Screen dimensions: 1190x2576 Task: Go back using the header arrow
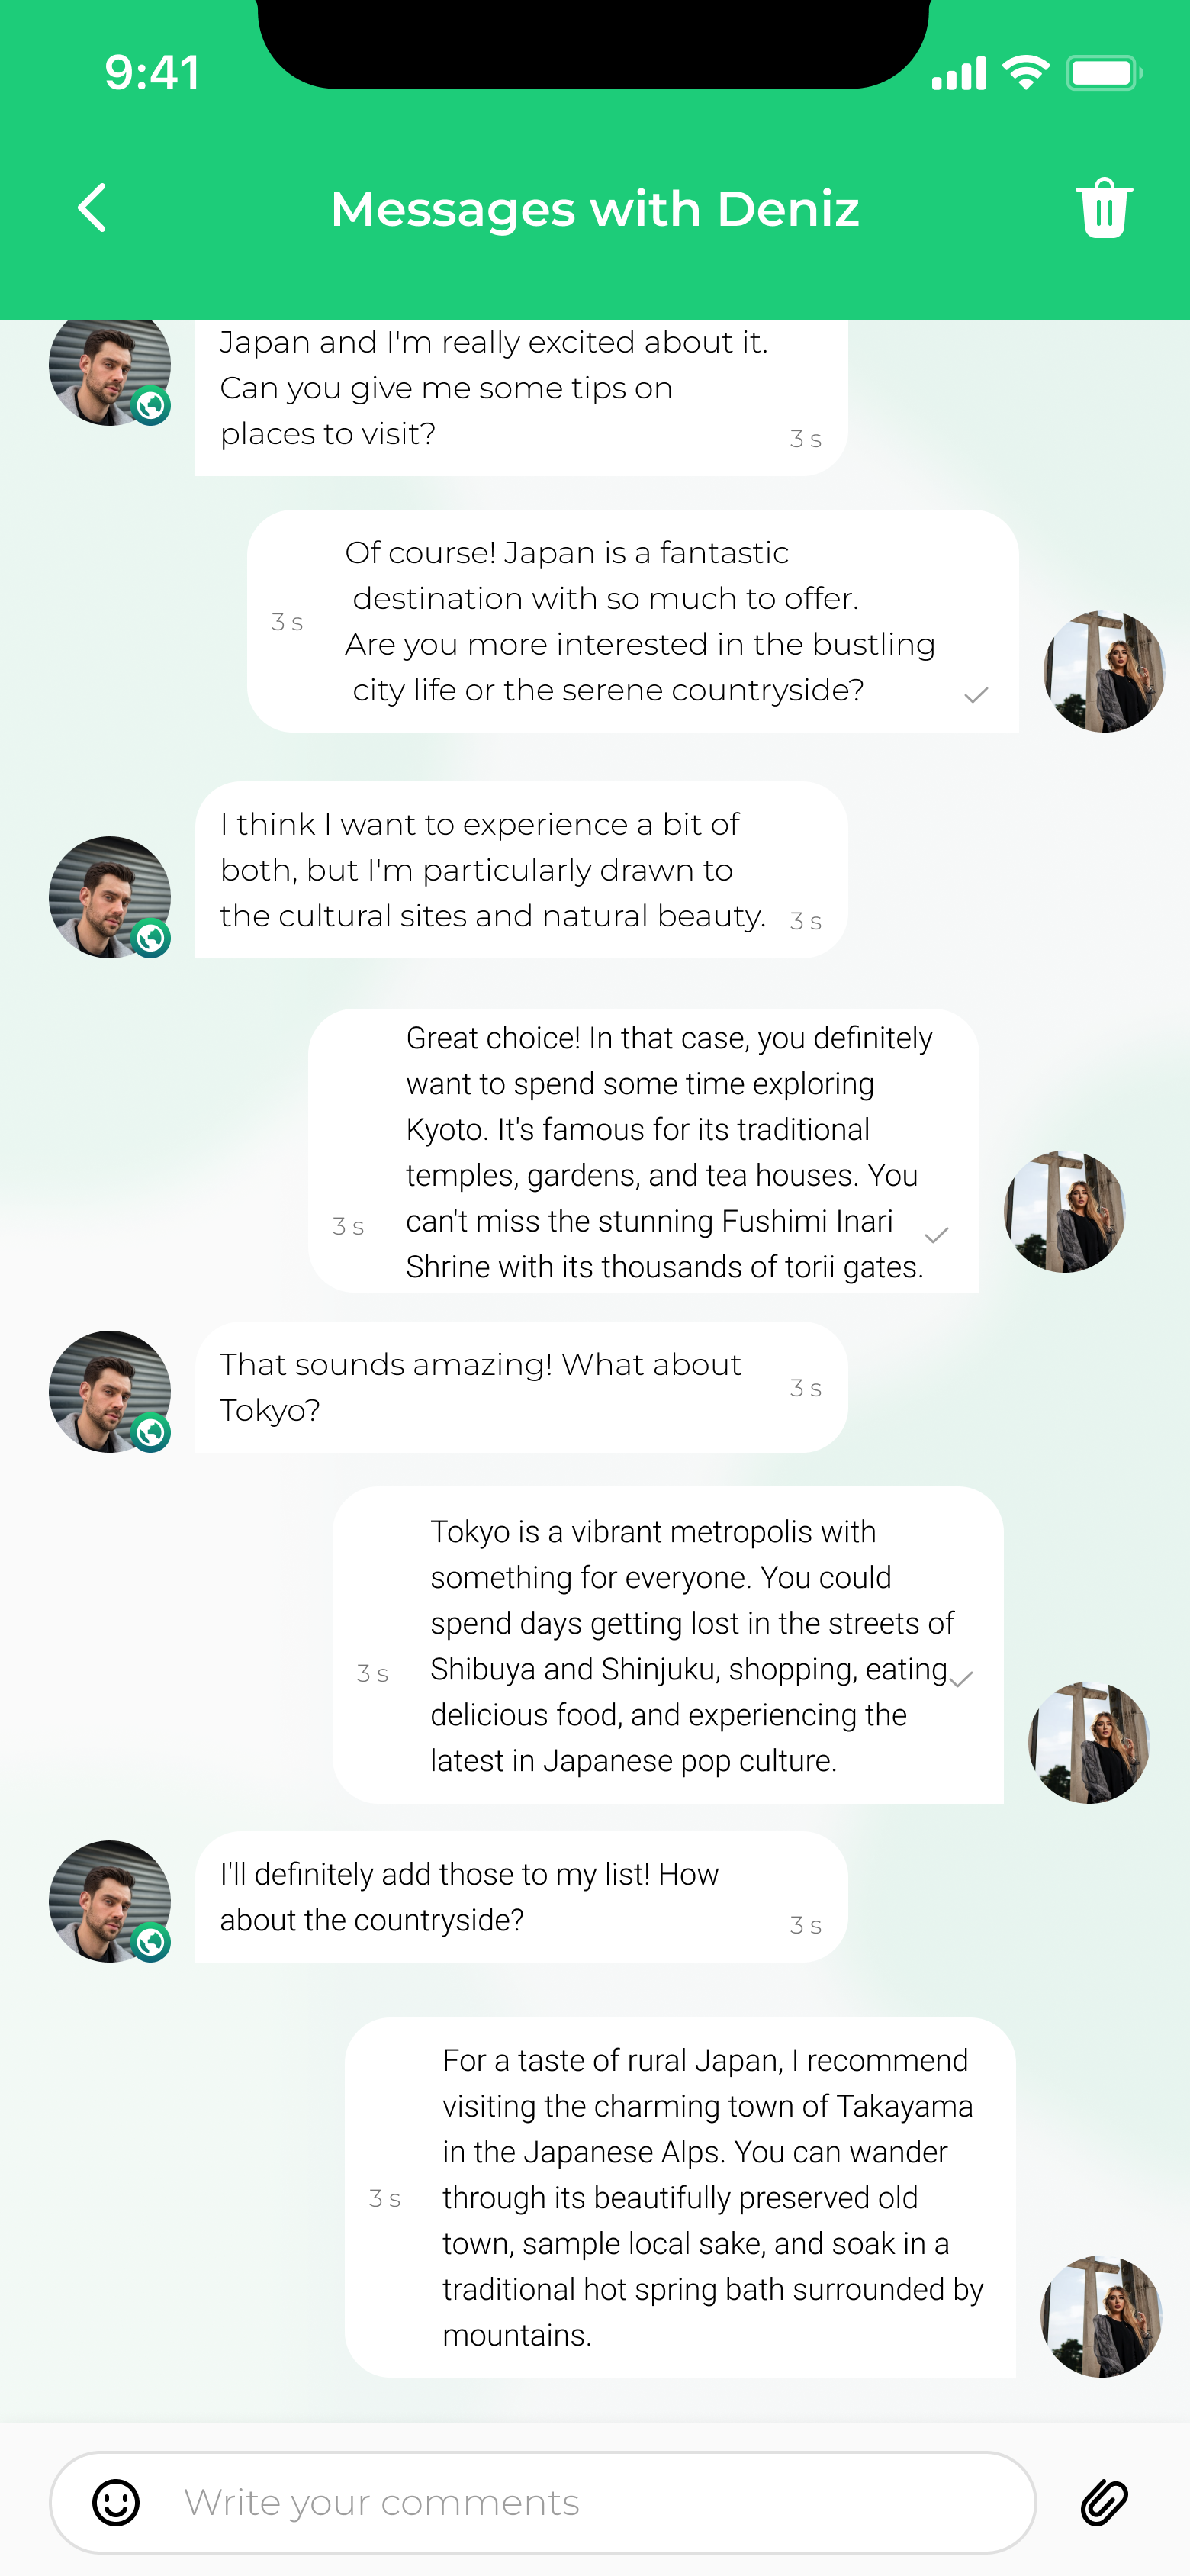pos(93,208)
